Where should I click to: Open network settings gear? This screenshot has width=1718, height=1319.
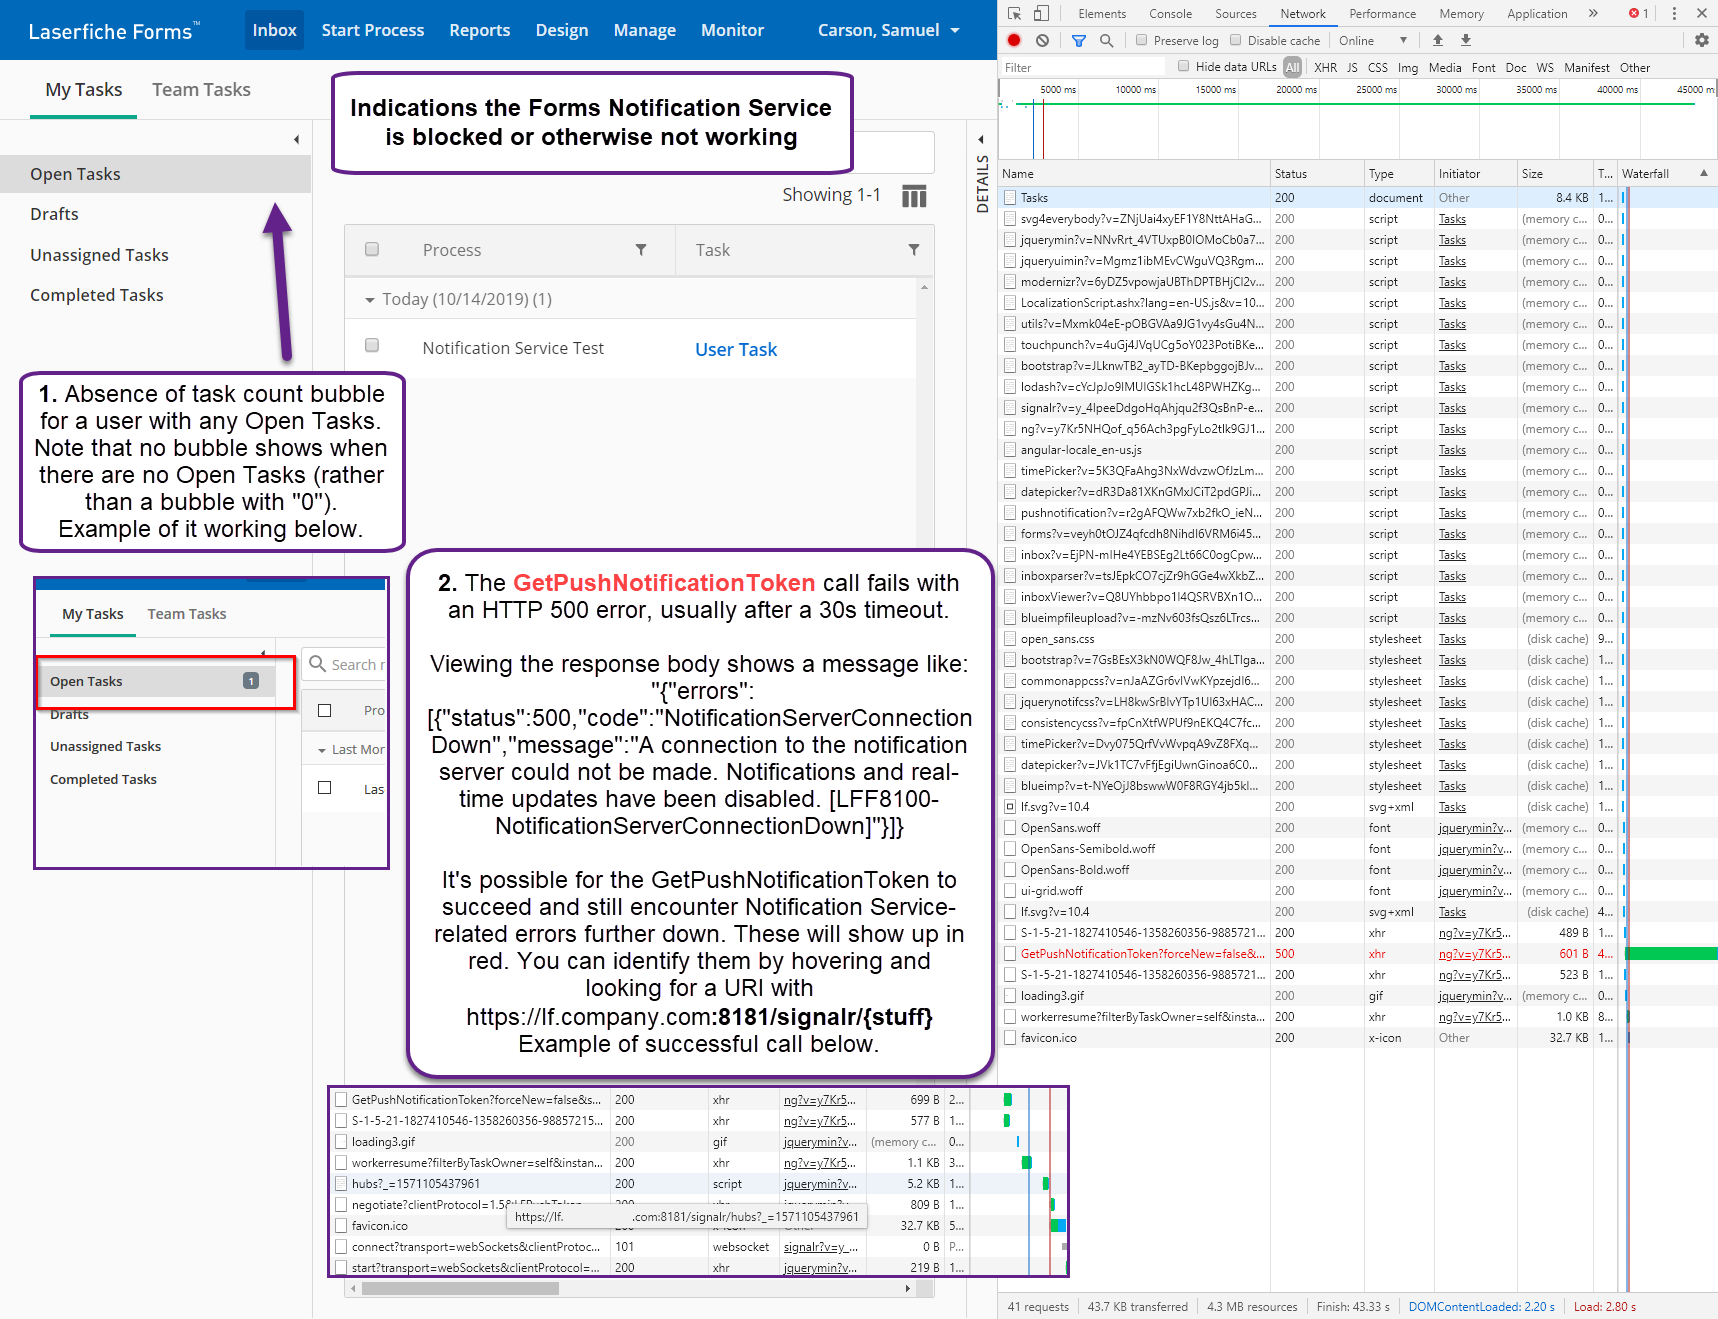coord(1702,41)
